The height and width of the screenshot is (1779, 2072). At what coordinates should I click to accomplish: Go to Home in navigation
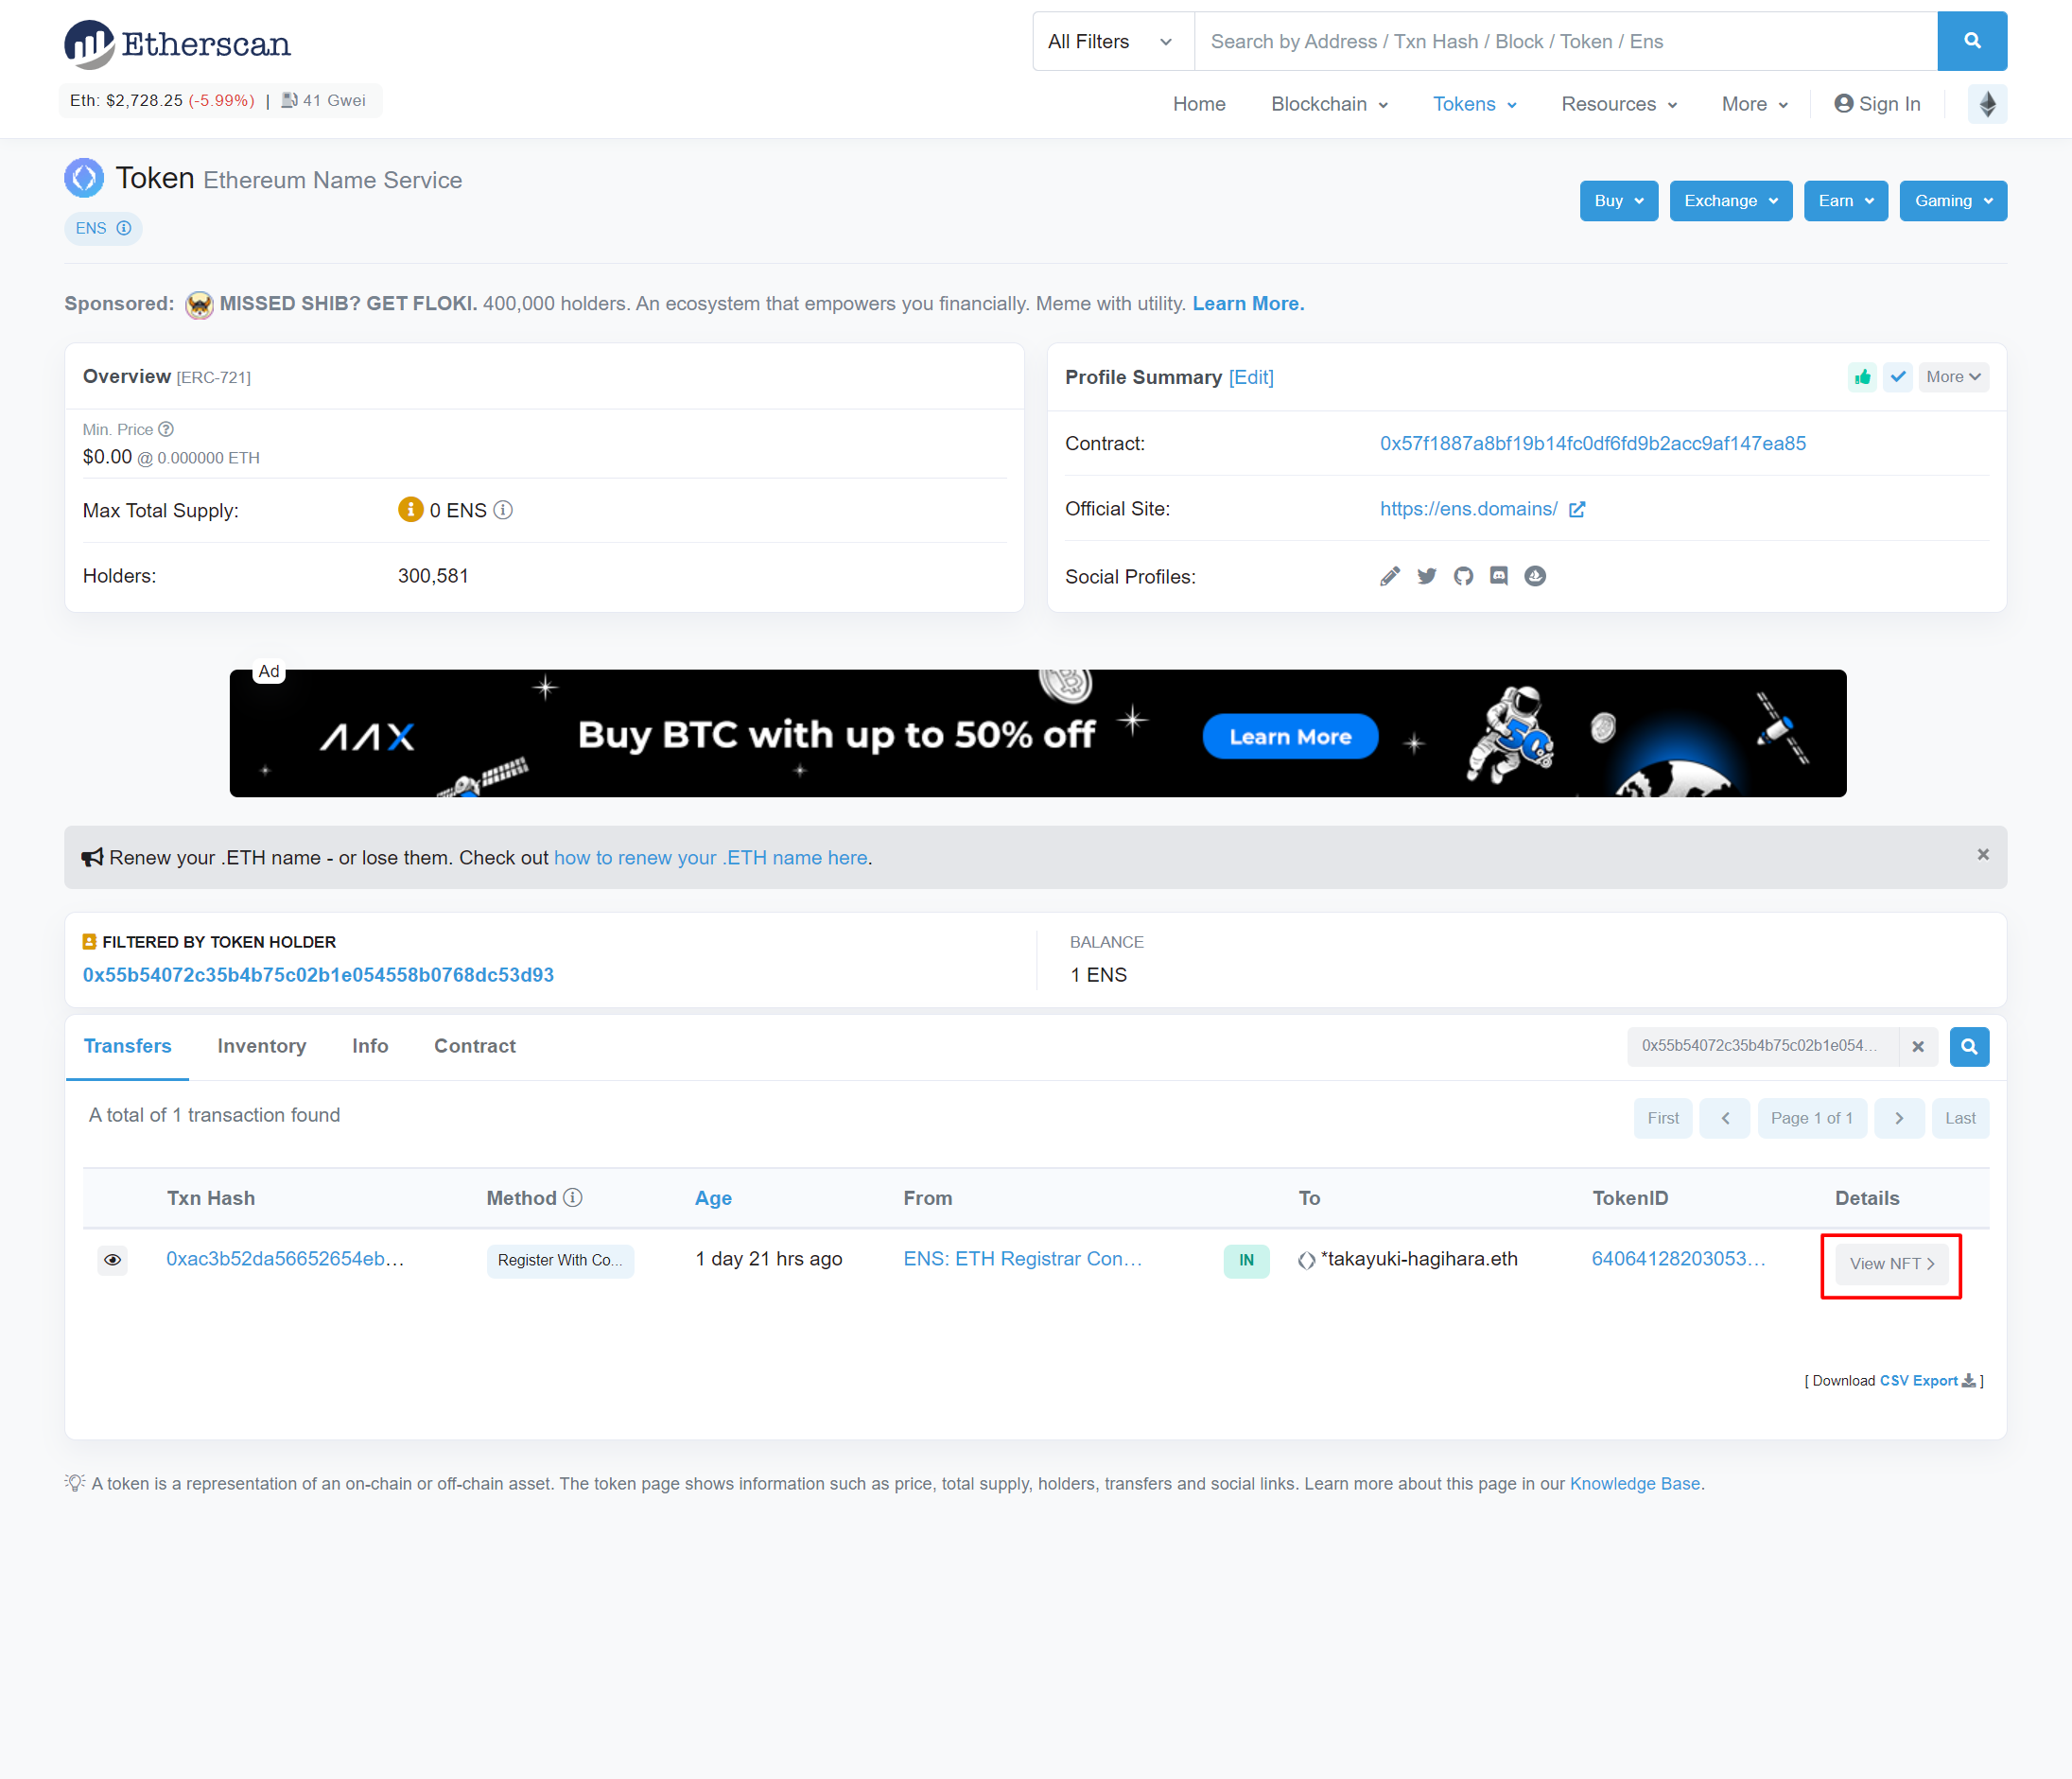(1198, 104)
